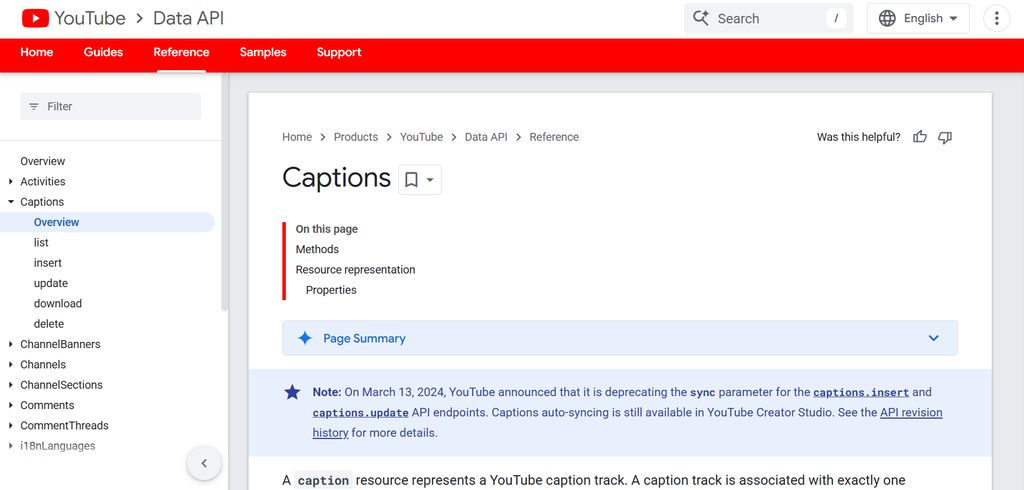Image resolution: width=1024 pixels, height=490 pixels.
Task: Expand the ChannelSections tree arrow
Action: [10, 385]
